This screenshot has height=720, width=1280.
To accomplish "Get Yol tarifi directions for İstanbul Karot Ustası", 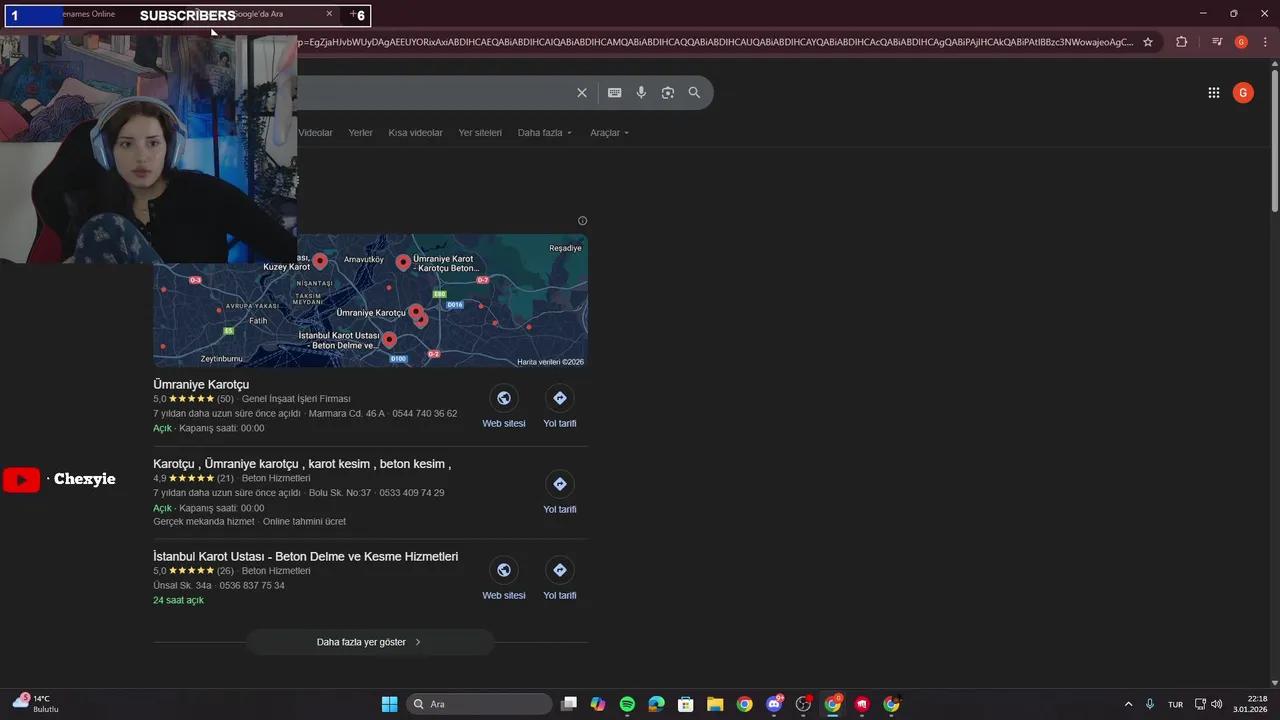I will 559,569.
